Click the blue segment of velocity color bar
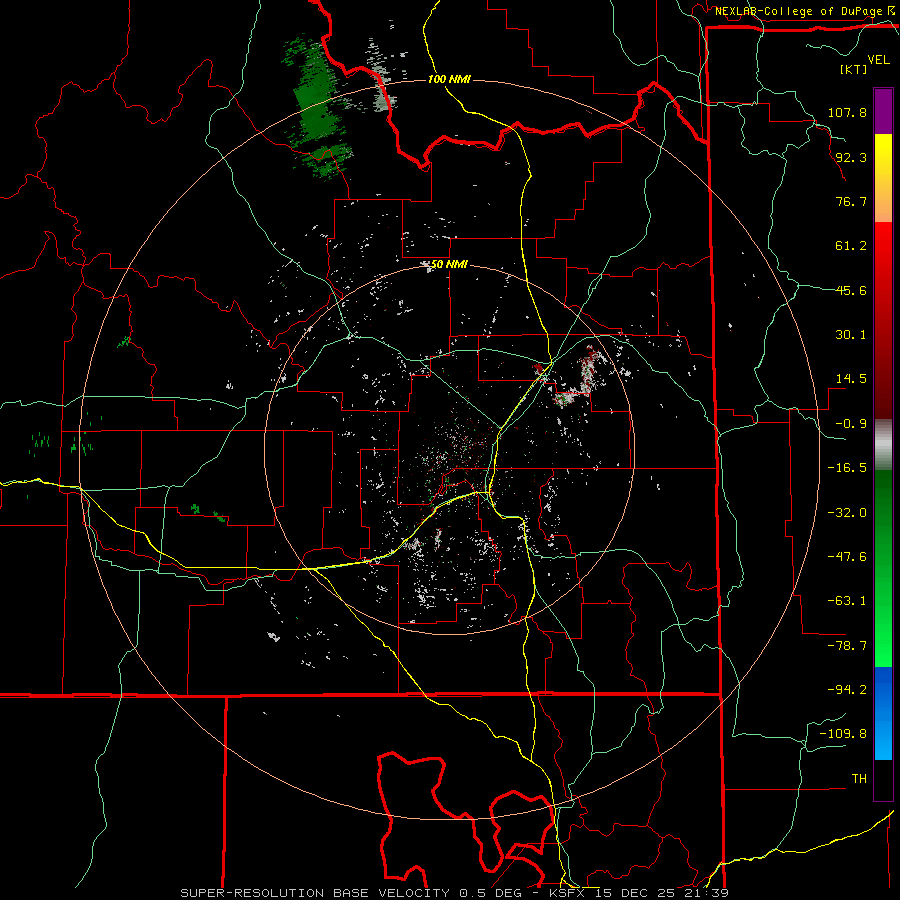900x900 pixels. (883, 713)
